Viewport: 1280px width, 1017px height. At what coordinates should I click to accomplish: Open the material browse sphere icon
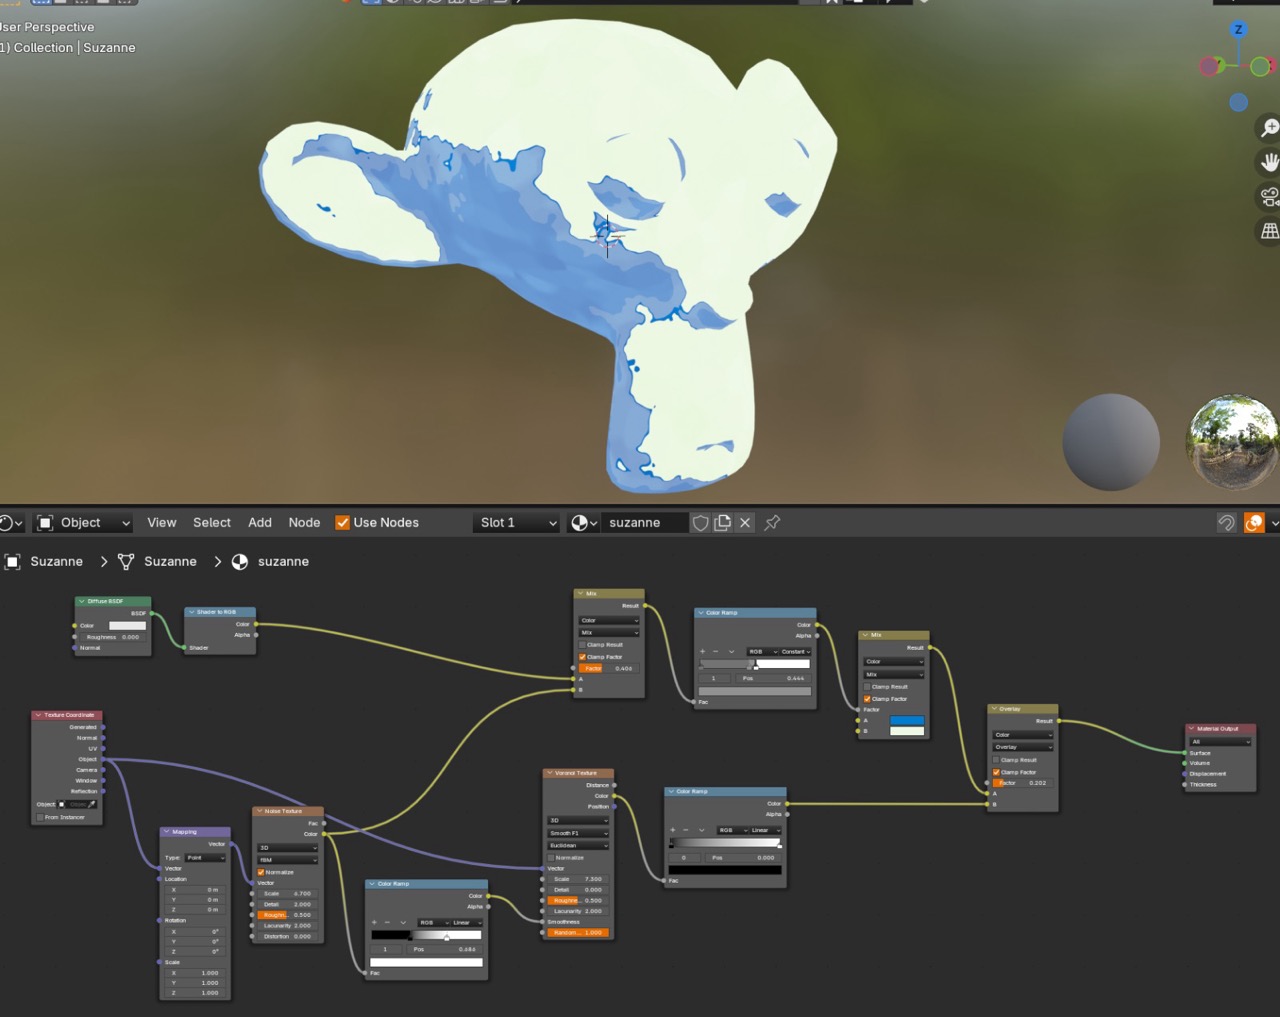pos(583,523)
